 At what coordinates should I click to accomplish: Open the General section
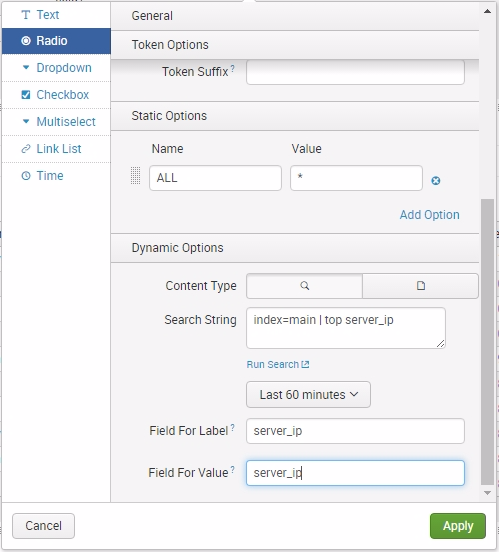[x=295, y=16]
